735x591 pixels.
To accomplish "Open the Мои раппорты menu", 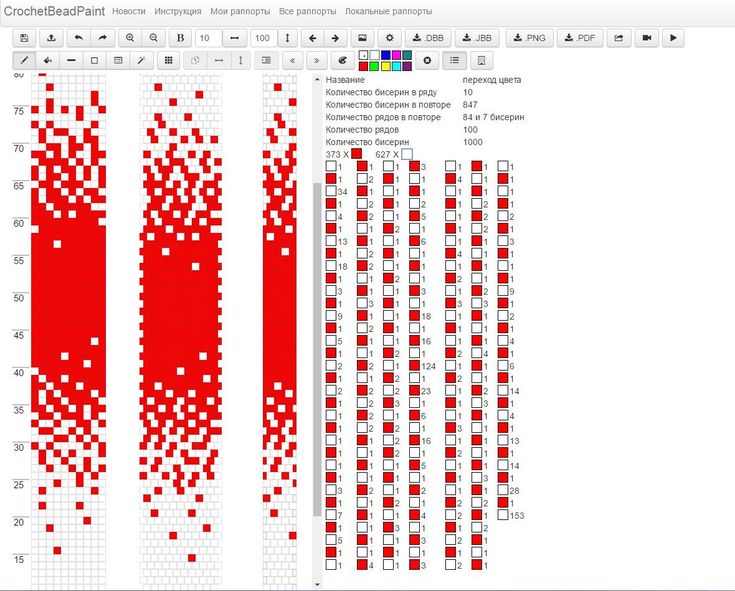I will point(240,11).
